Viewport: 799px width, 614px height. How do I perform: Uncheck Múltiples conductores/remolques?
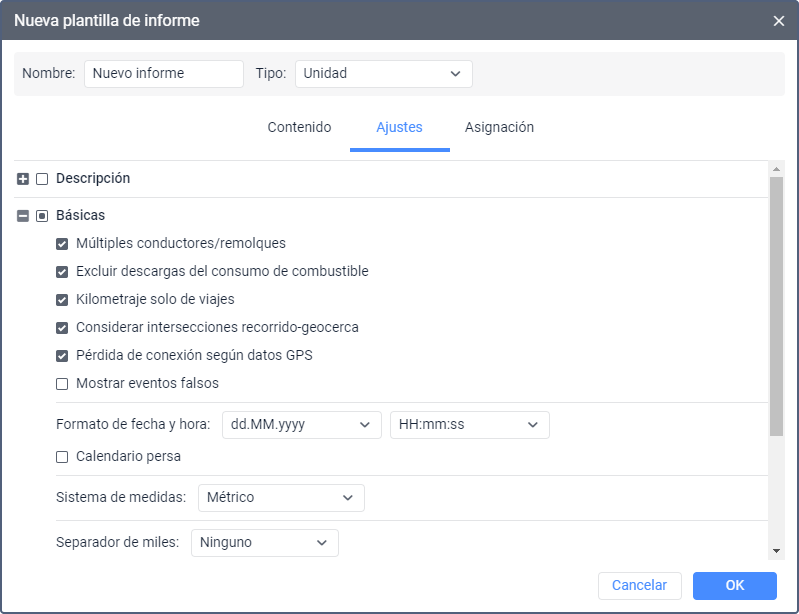62,244
